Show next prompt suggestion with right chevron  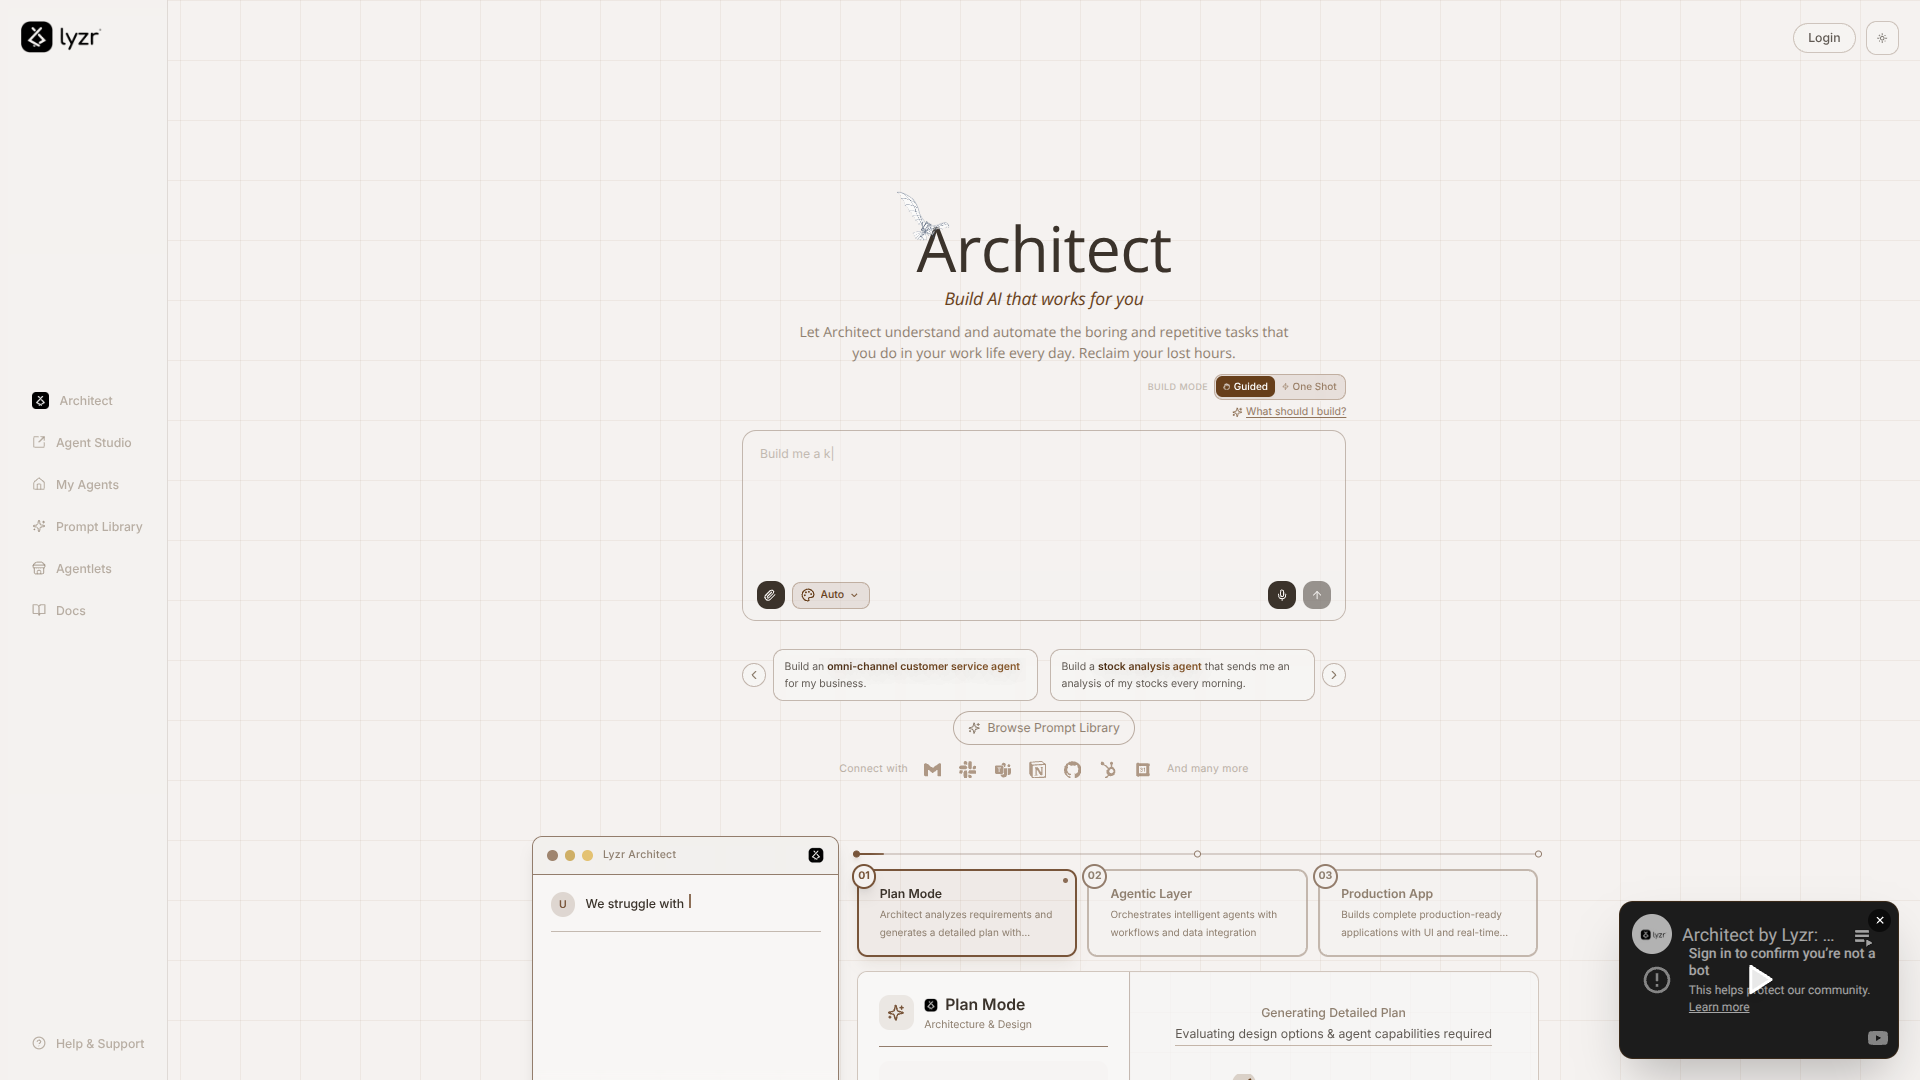[x=1334, y=675]
